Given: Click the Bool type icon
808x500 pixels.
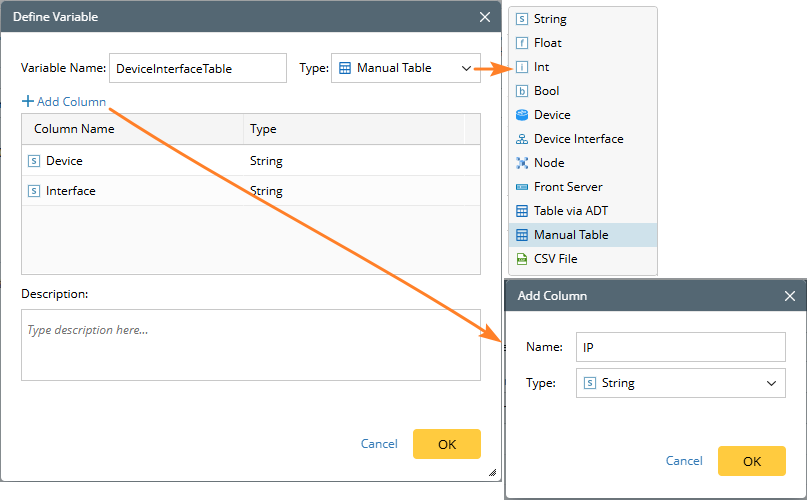Looking at the screenshot, I should pyautogui.click(x=522, y=91).
